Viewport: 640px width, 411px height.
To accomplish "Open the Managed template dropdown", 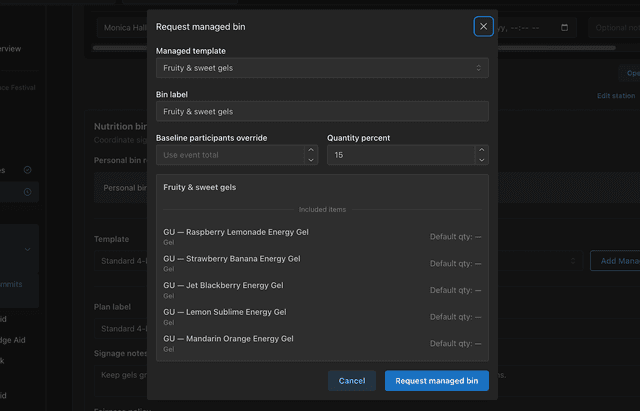I will tap(322, 68).
